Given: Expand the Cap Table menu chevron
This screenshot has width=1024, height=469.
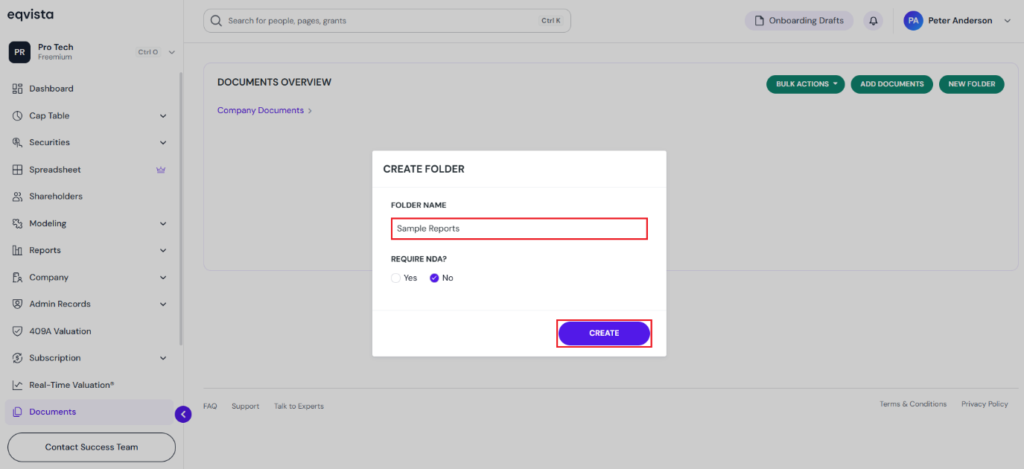Looking at the screenshot, I should tap(163, 116).
